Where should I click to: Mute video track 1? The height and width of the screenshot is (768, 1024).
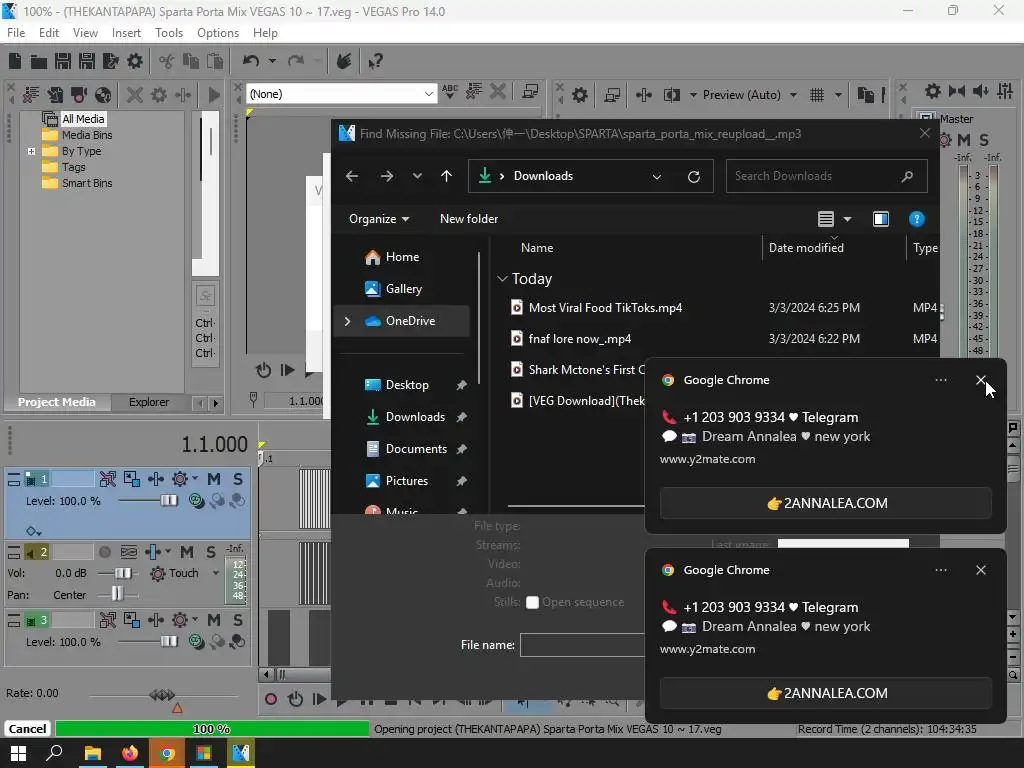click(214, 479)
